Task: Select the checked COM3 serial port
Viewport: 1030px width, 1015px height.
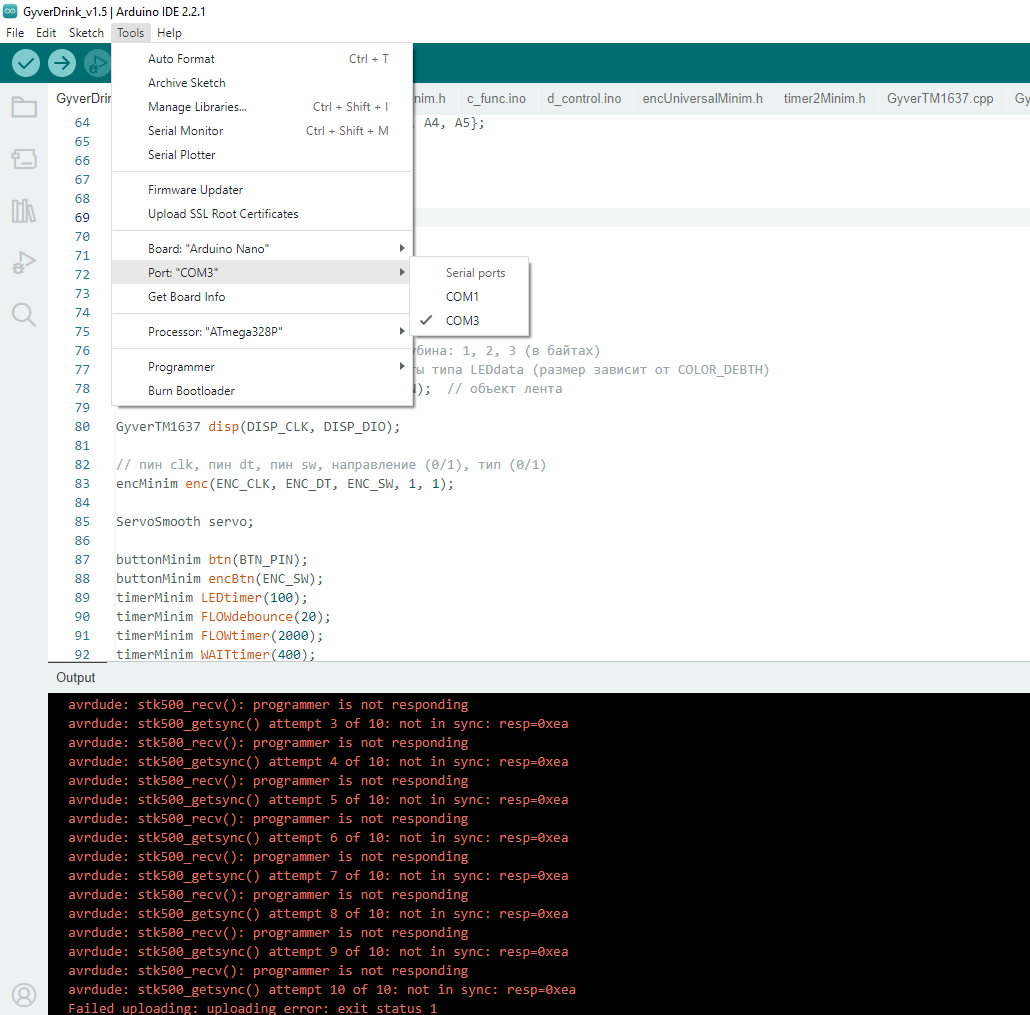Action: pyautogui.click(x=462, y=321)
